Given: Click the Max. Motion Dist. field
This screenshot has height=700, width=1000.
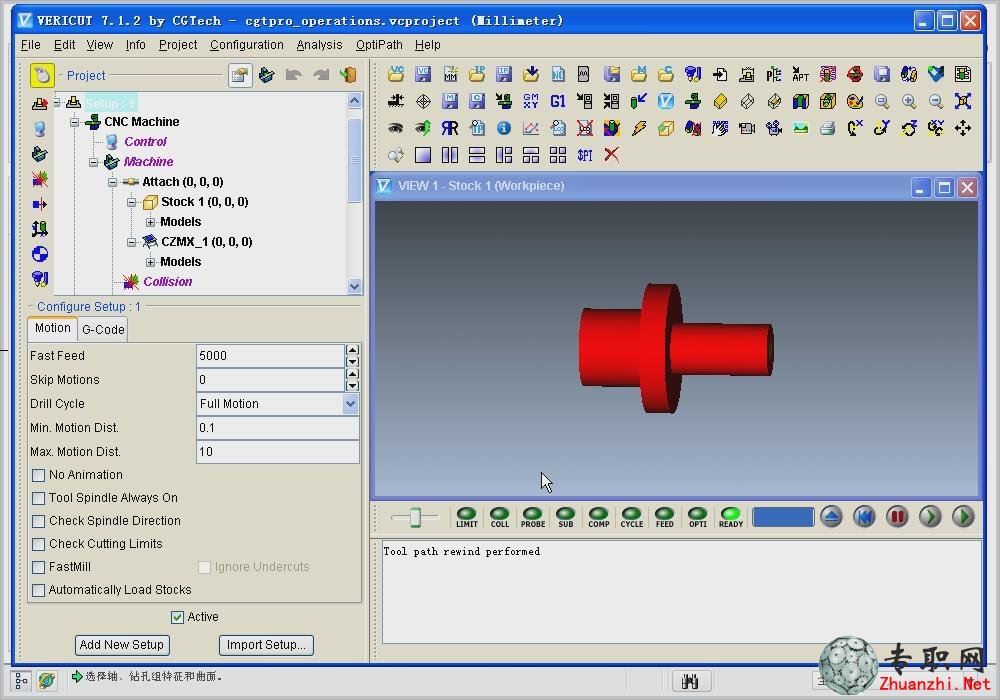Looking at the screenshot, I should point(277,452).
